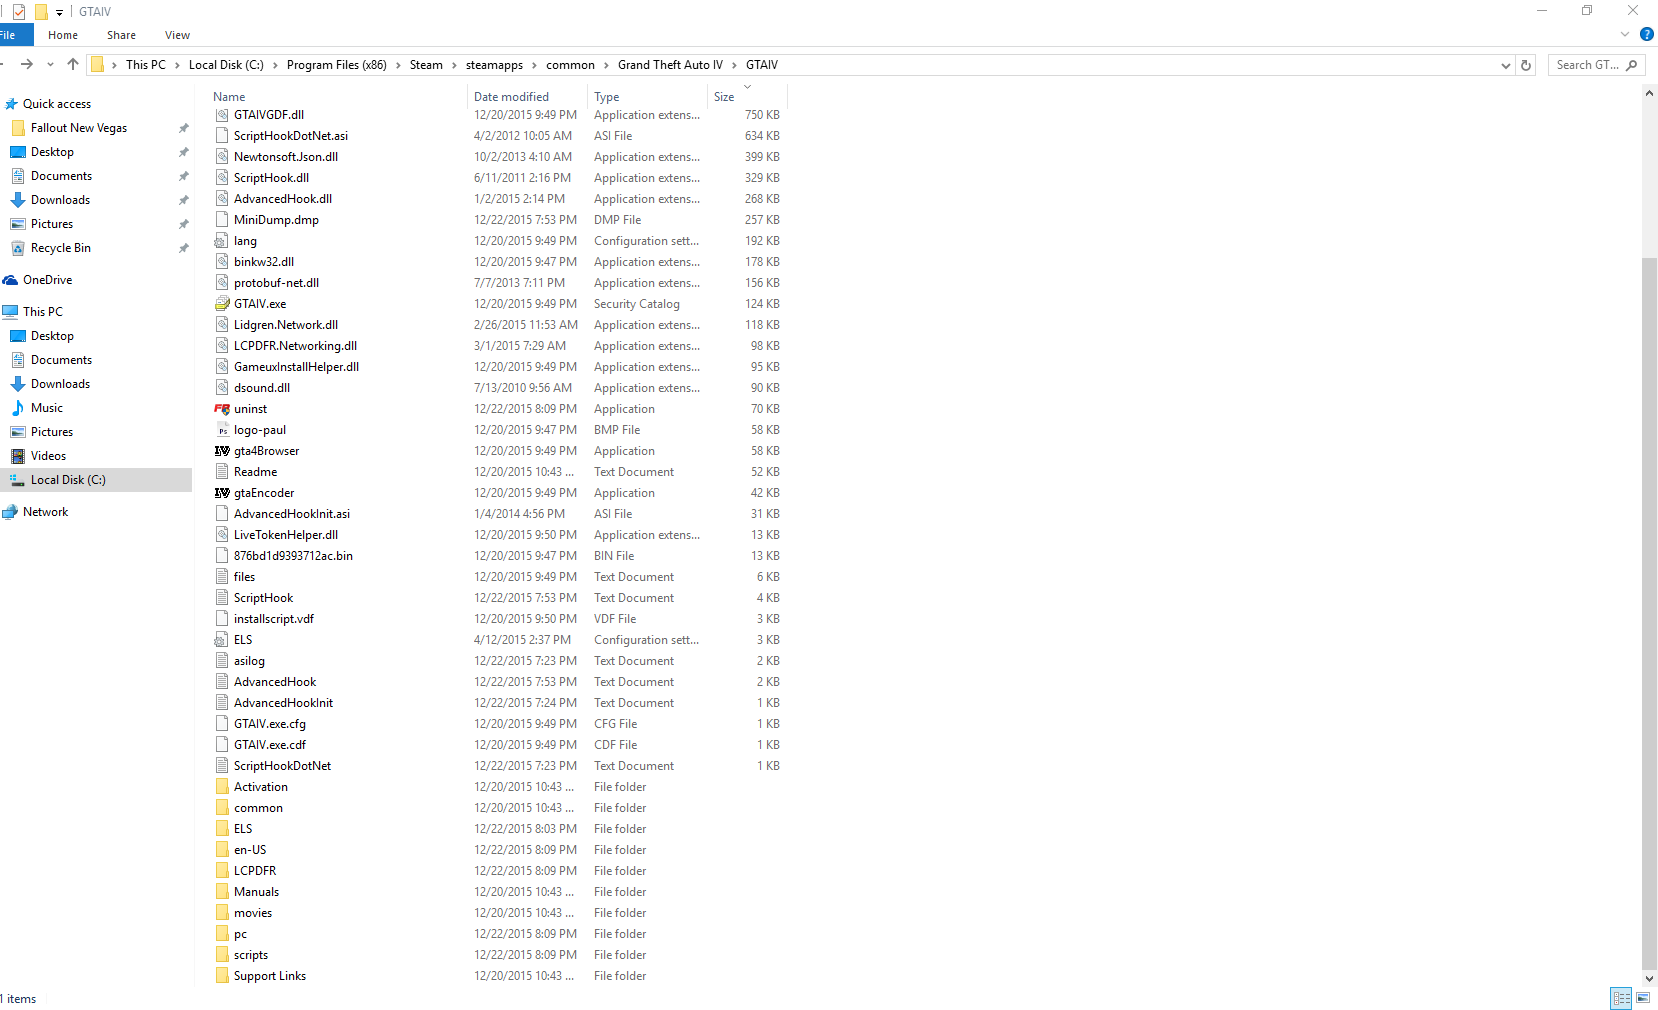Expand the chevron after Grand Theft Auto IV breadcrumb
The height and width of the screenshot is (1010, 1658).
tap(734, 65)
